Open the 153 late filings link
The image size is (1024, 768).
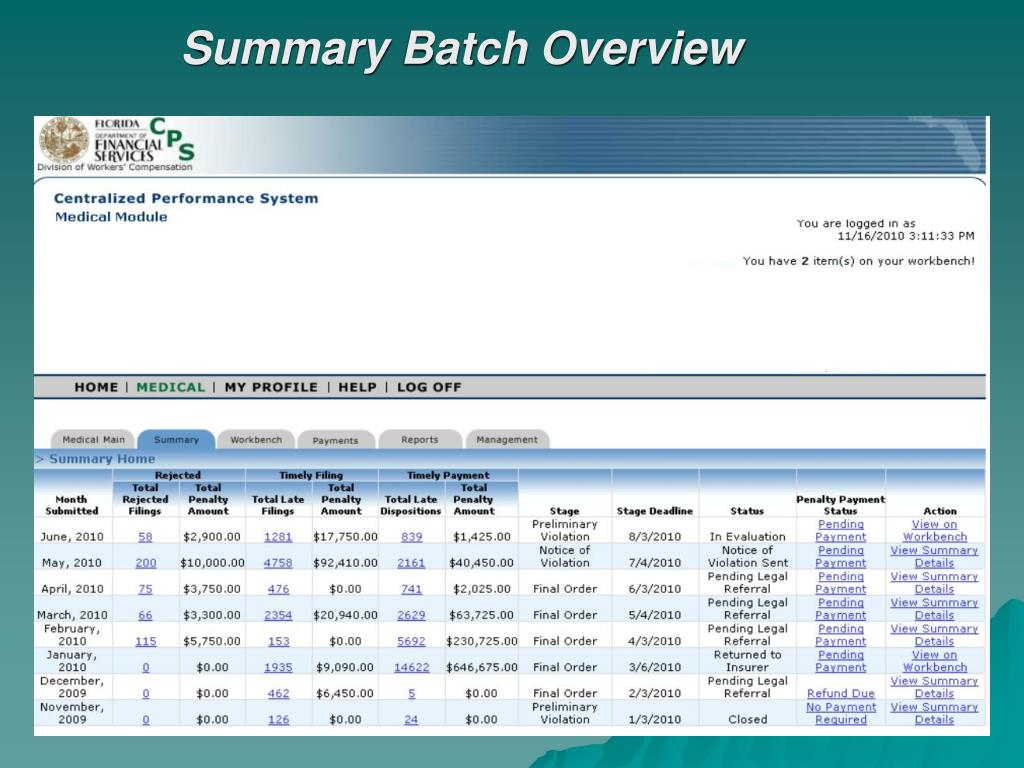[278, 641]
